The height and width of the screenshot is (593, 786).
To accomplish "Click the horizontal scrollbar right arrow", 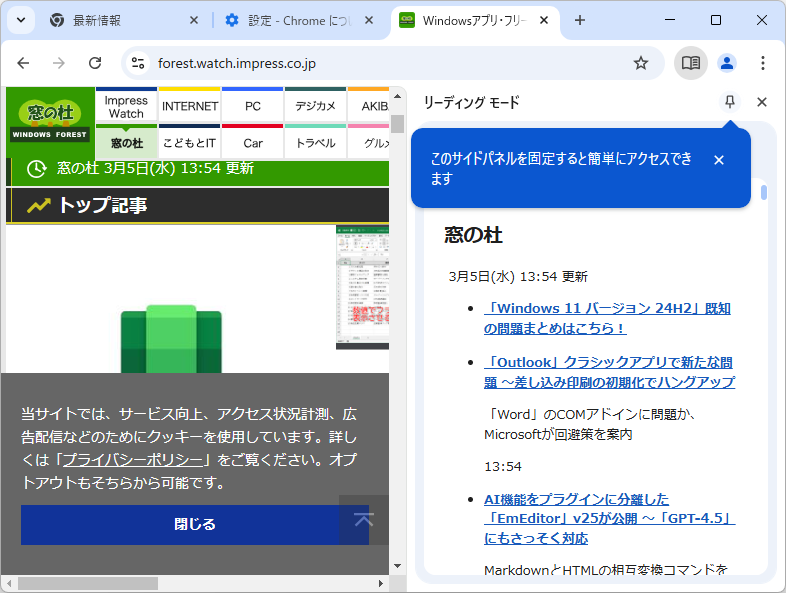I will pyautogui.click(x=381, y=583).
